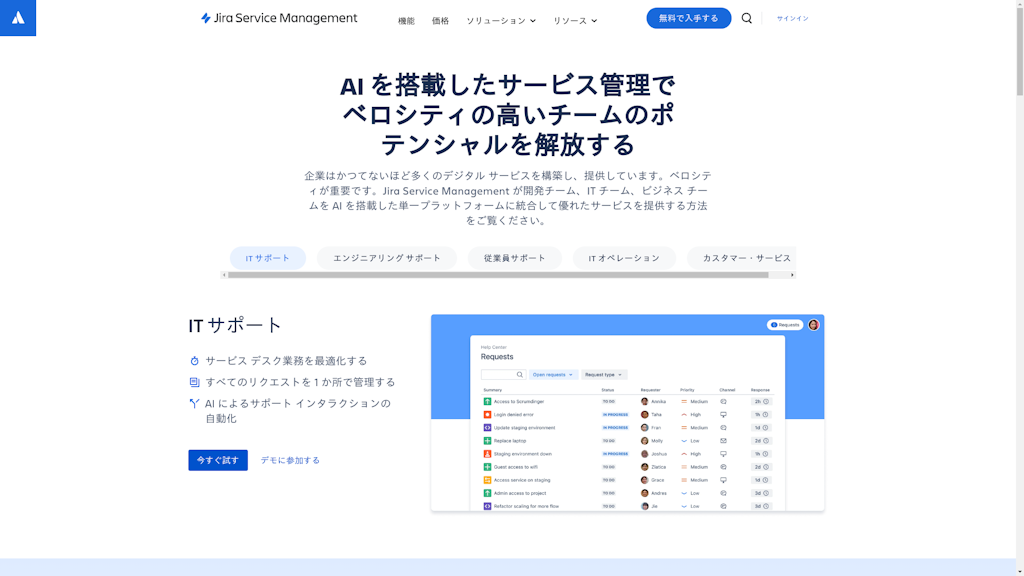
Task: Click the user avatar in the Help Center header
Action: pyautogui.click(x=813, y=325)
